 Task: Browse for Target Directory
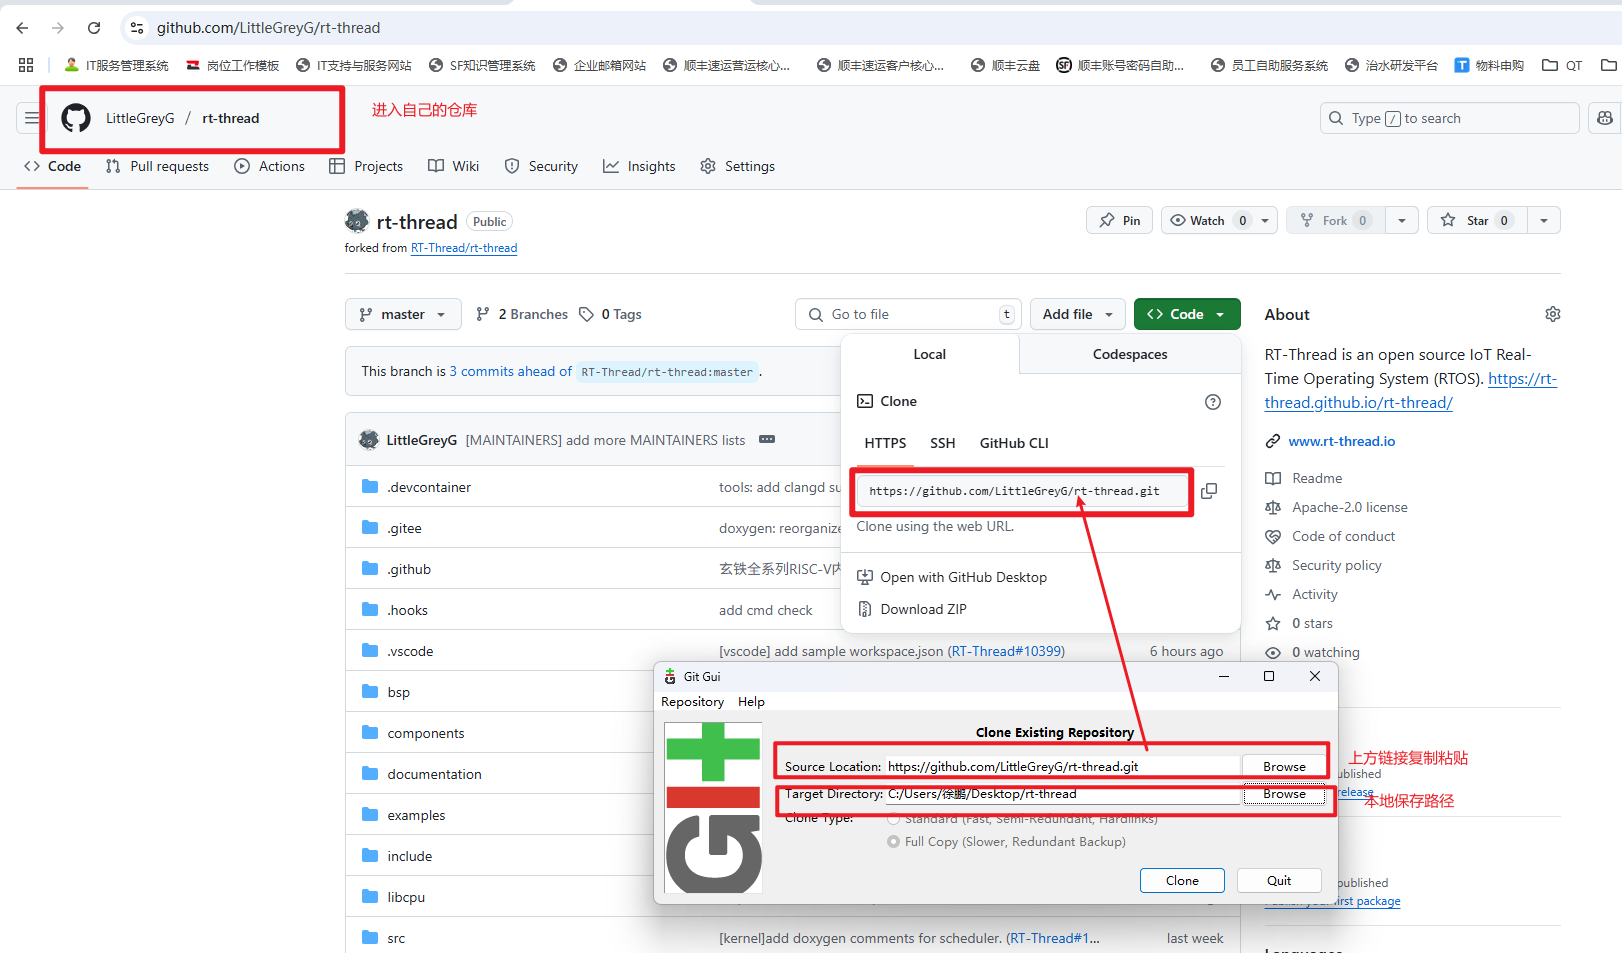point(1284,794)
